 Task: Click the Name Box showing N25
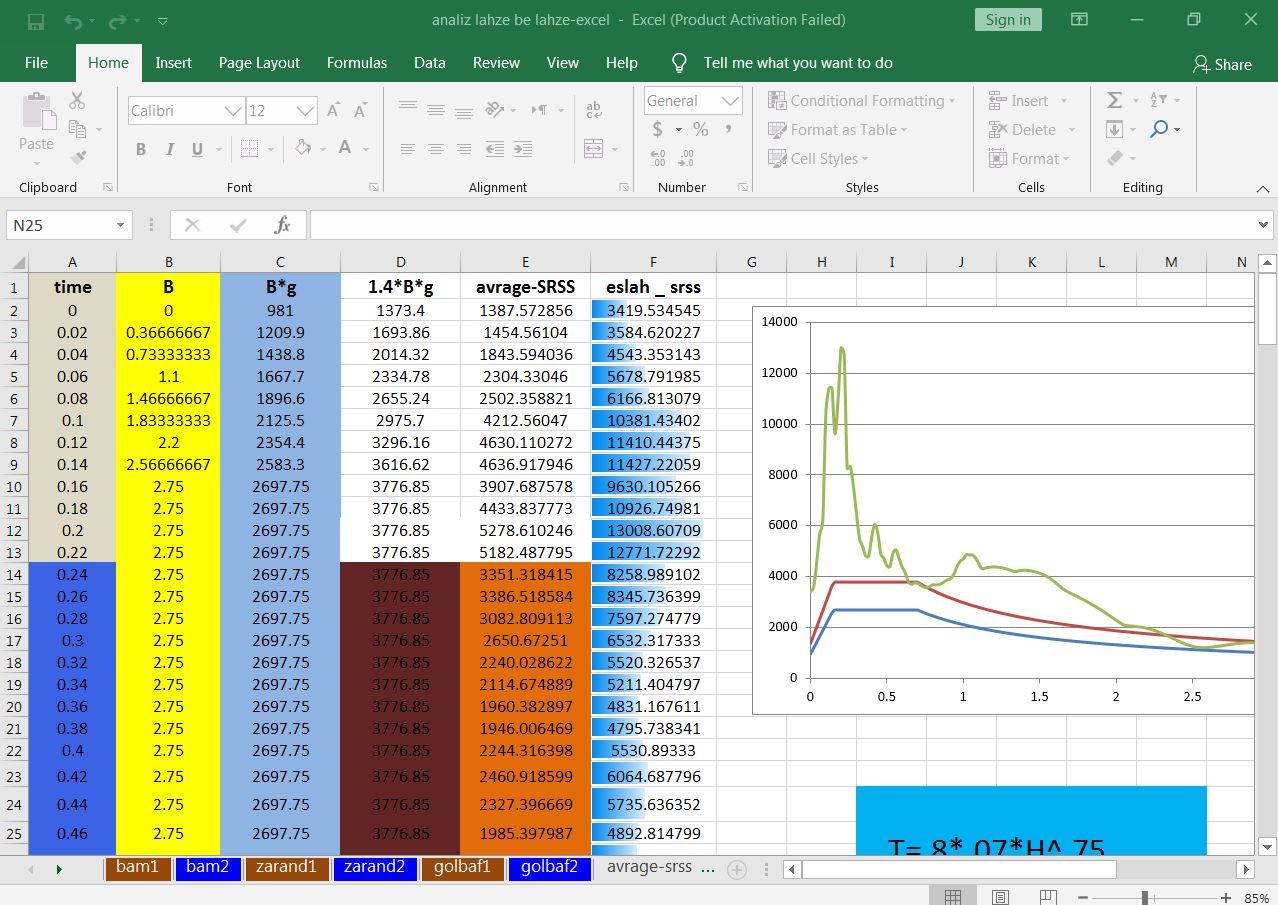click(60, 225)
